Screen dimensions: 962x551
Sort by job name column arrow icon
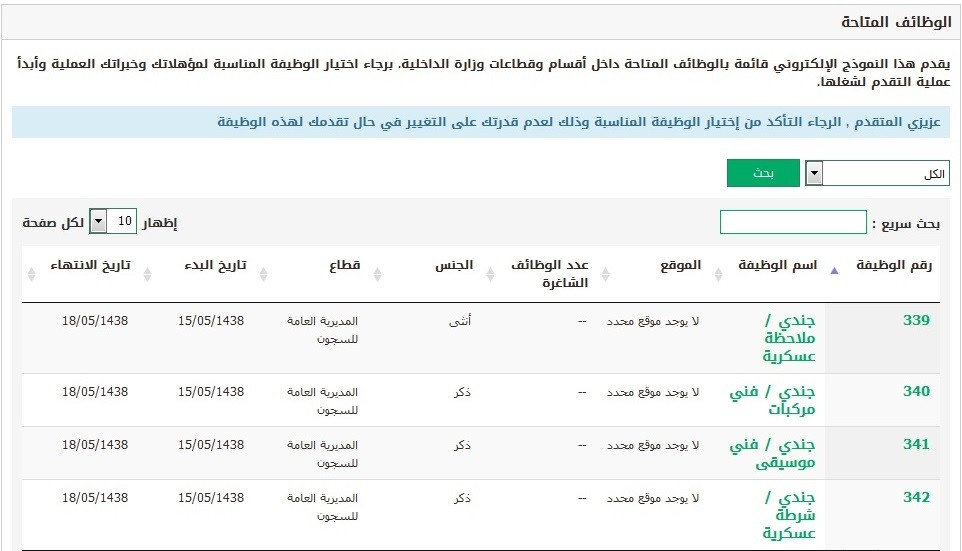click(x=718, y=274)
